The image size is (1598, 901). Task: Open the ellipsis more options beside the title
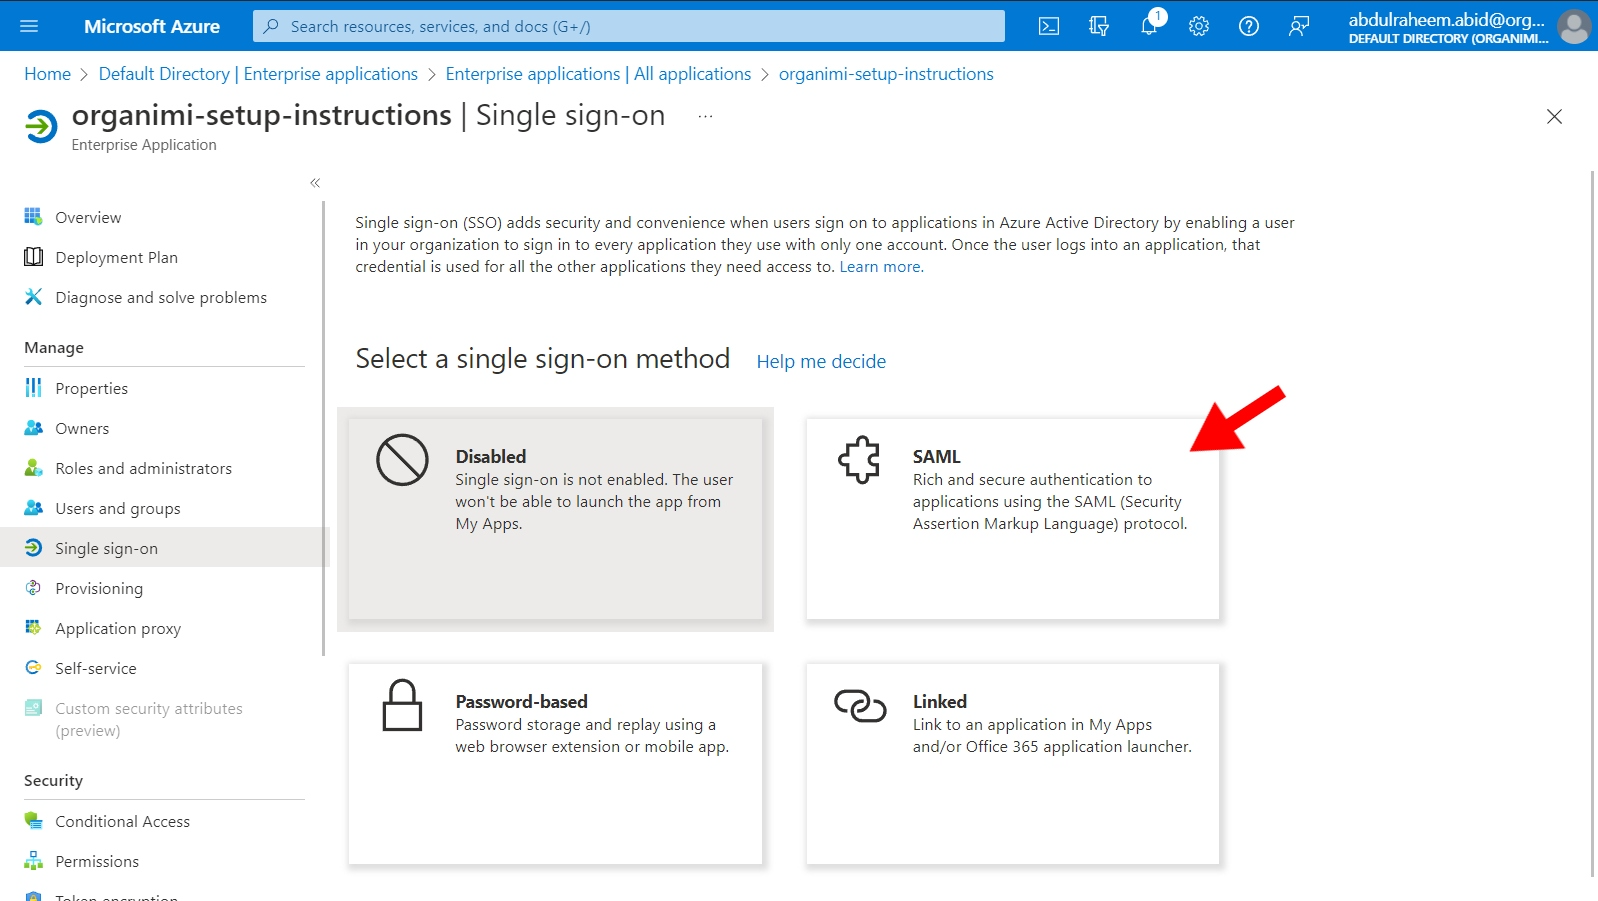[706, 116]
